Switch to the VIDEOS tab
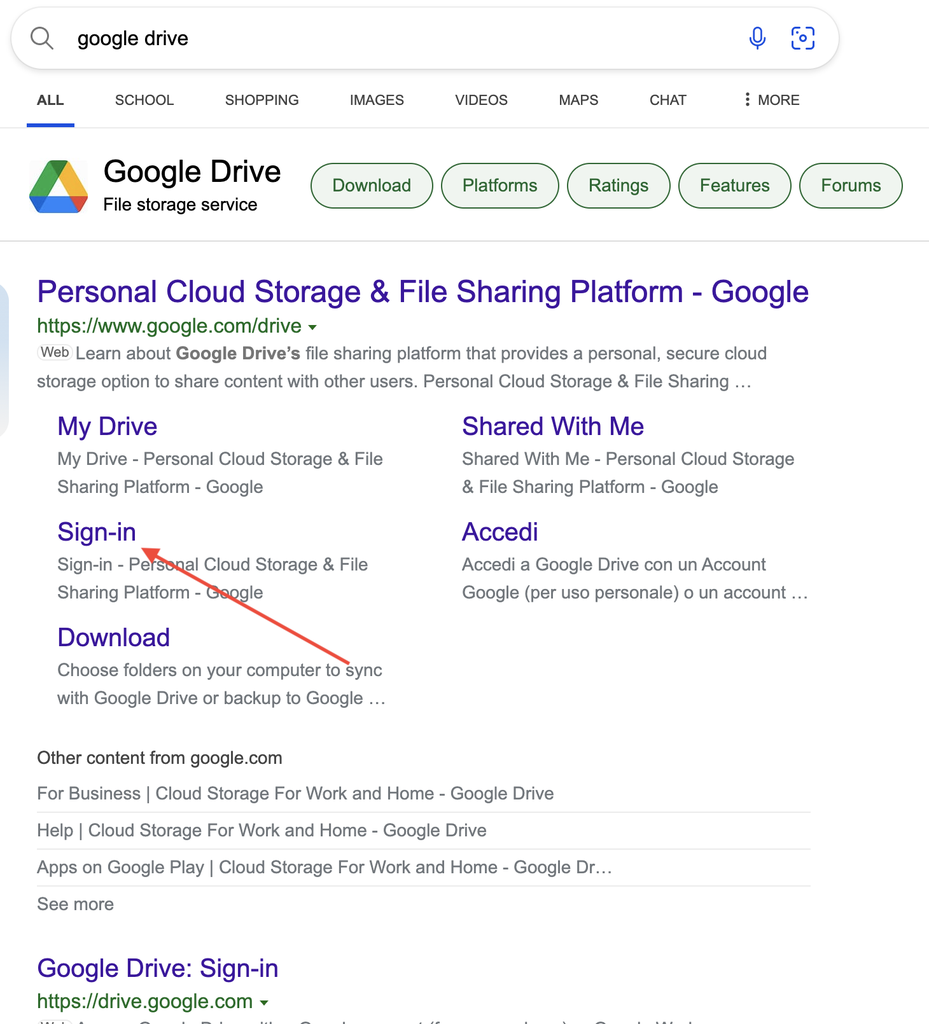The height and width of the screenshot is (1024, 929). click(x=481, y=100)
